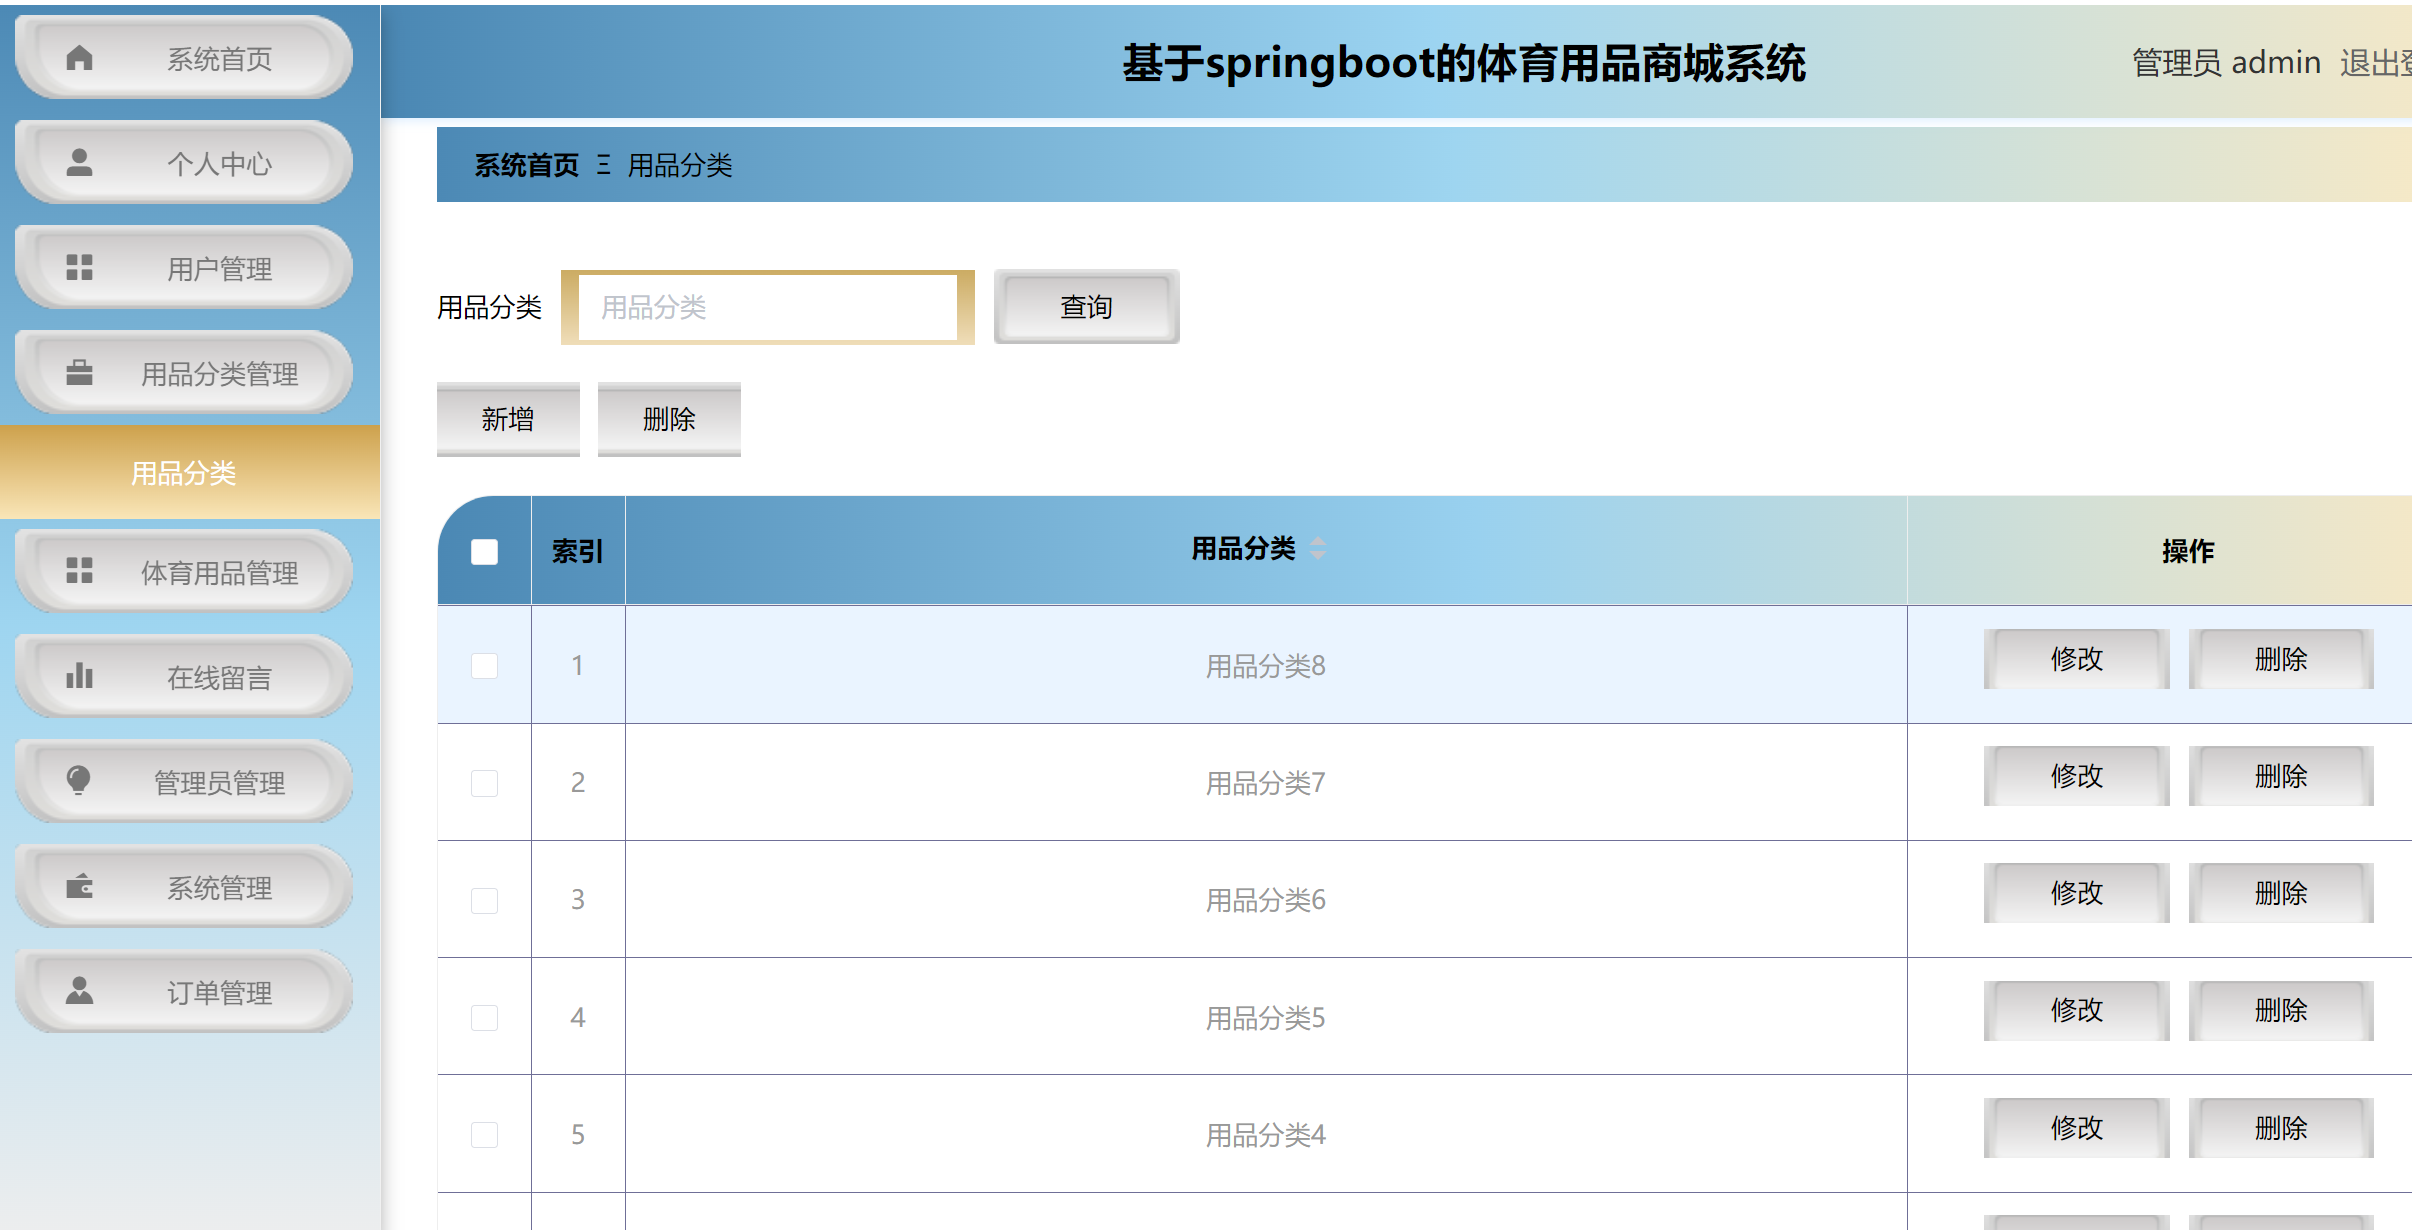The image size is (2412, 1230).
Task: Expand the 在线留言 sidebar menu
Action: [x=184, y=677]
